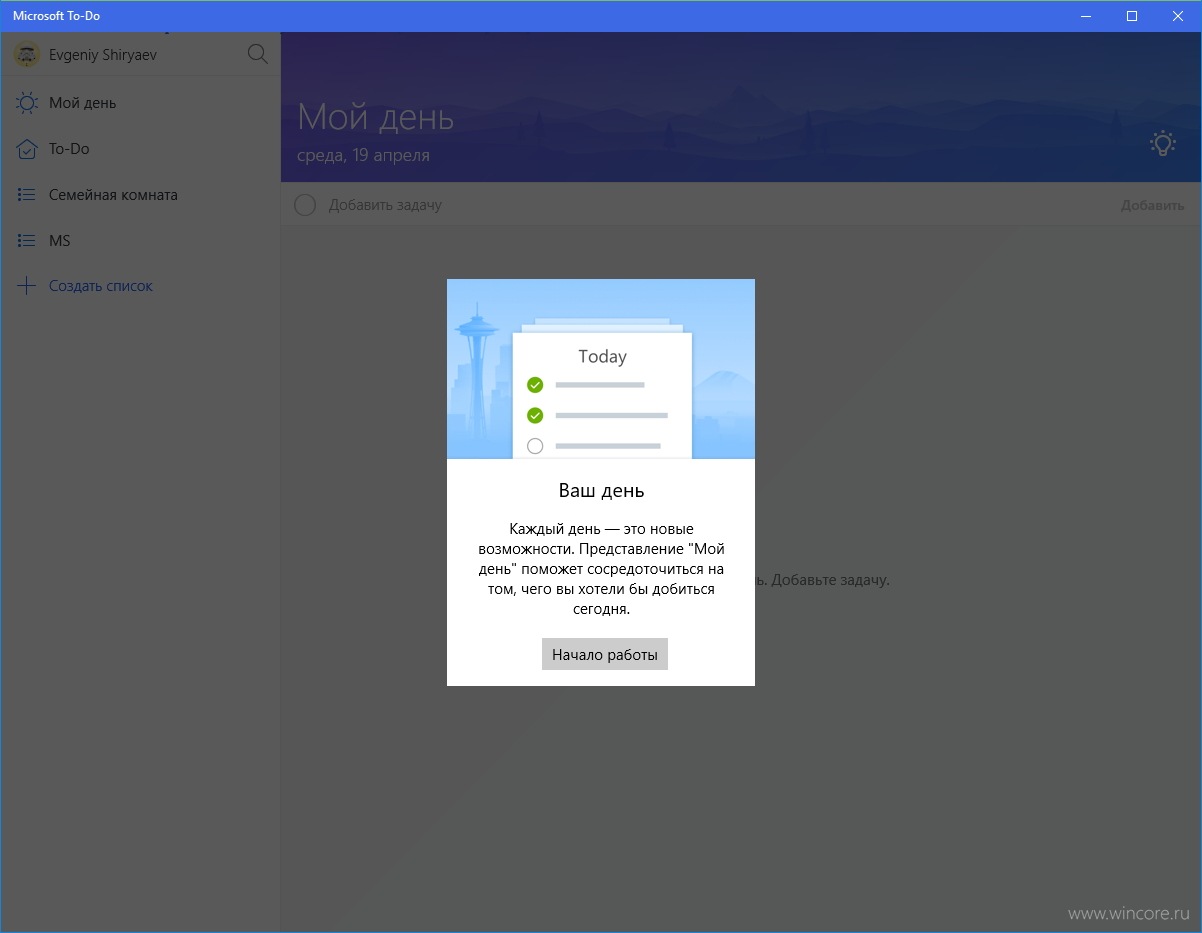Open suggestions via the lightbulb icon

pyautogui.click(x=1161, y=144)
